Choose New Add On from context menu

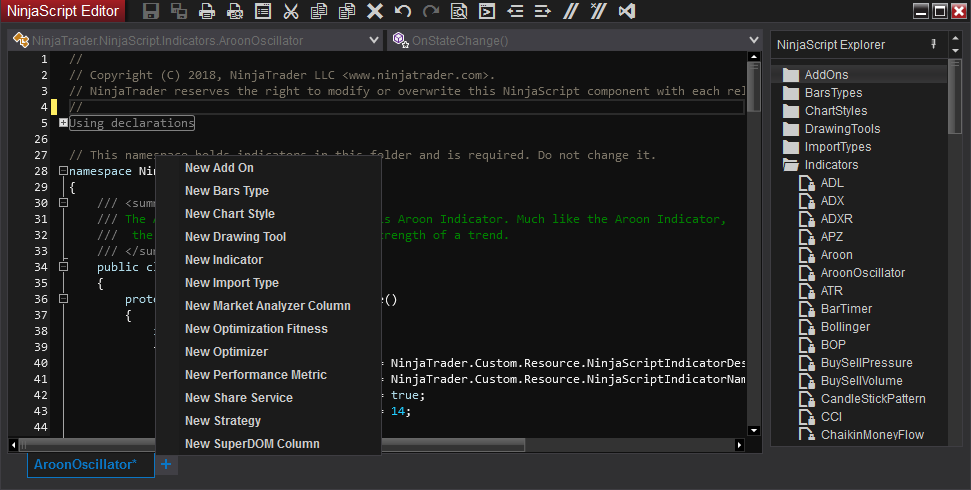[268, 168]
